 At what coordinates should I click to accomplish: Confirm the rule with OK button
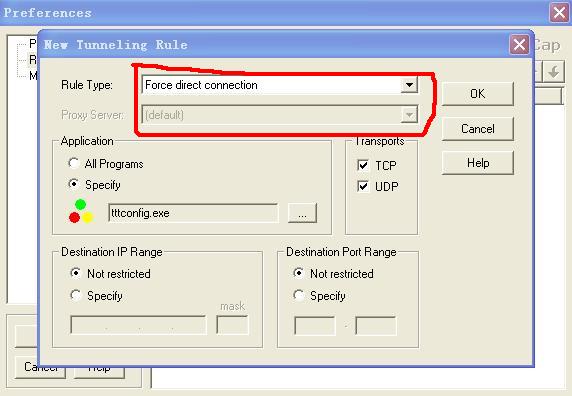(478, 94)
